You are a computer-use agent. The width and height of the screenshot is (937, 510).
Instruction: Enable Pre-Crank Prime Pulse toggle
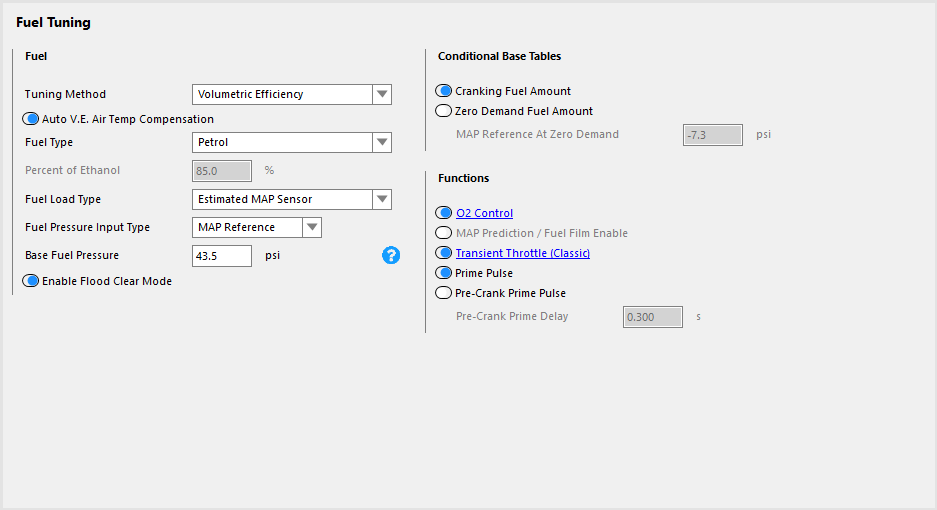click(x=443, y=293)
